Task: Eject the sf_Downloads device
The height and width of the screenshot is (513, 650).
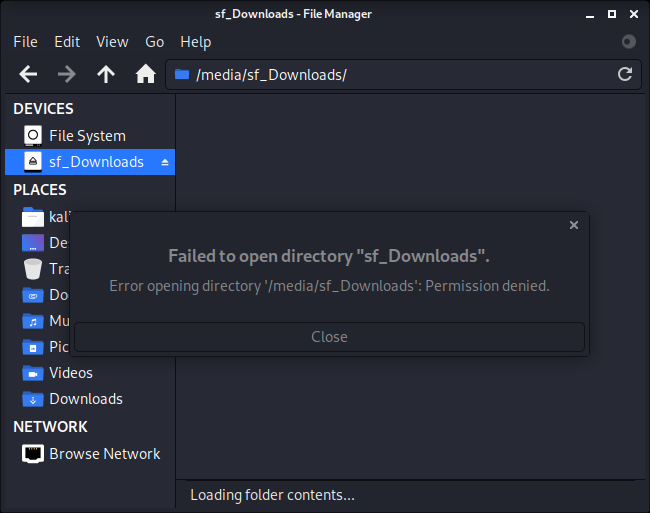Action: tap(165, 162)
